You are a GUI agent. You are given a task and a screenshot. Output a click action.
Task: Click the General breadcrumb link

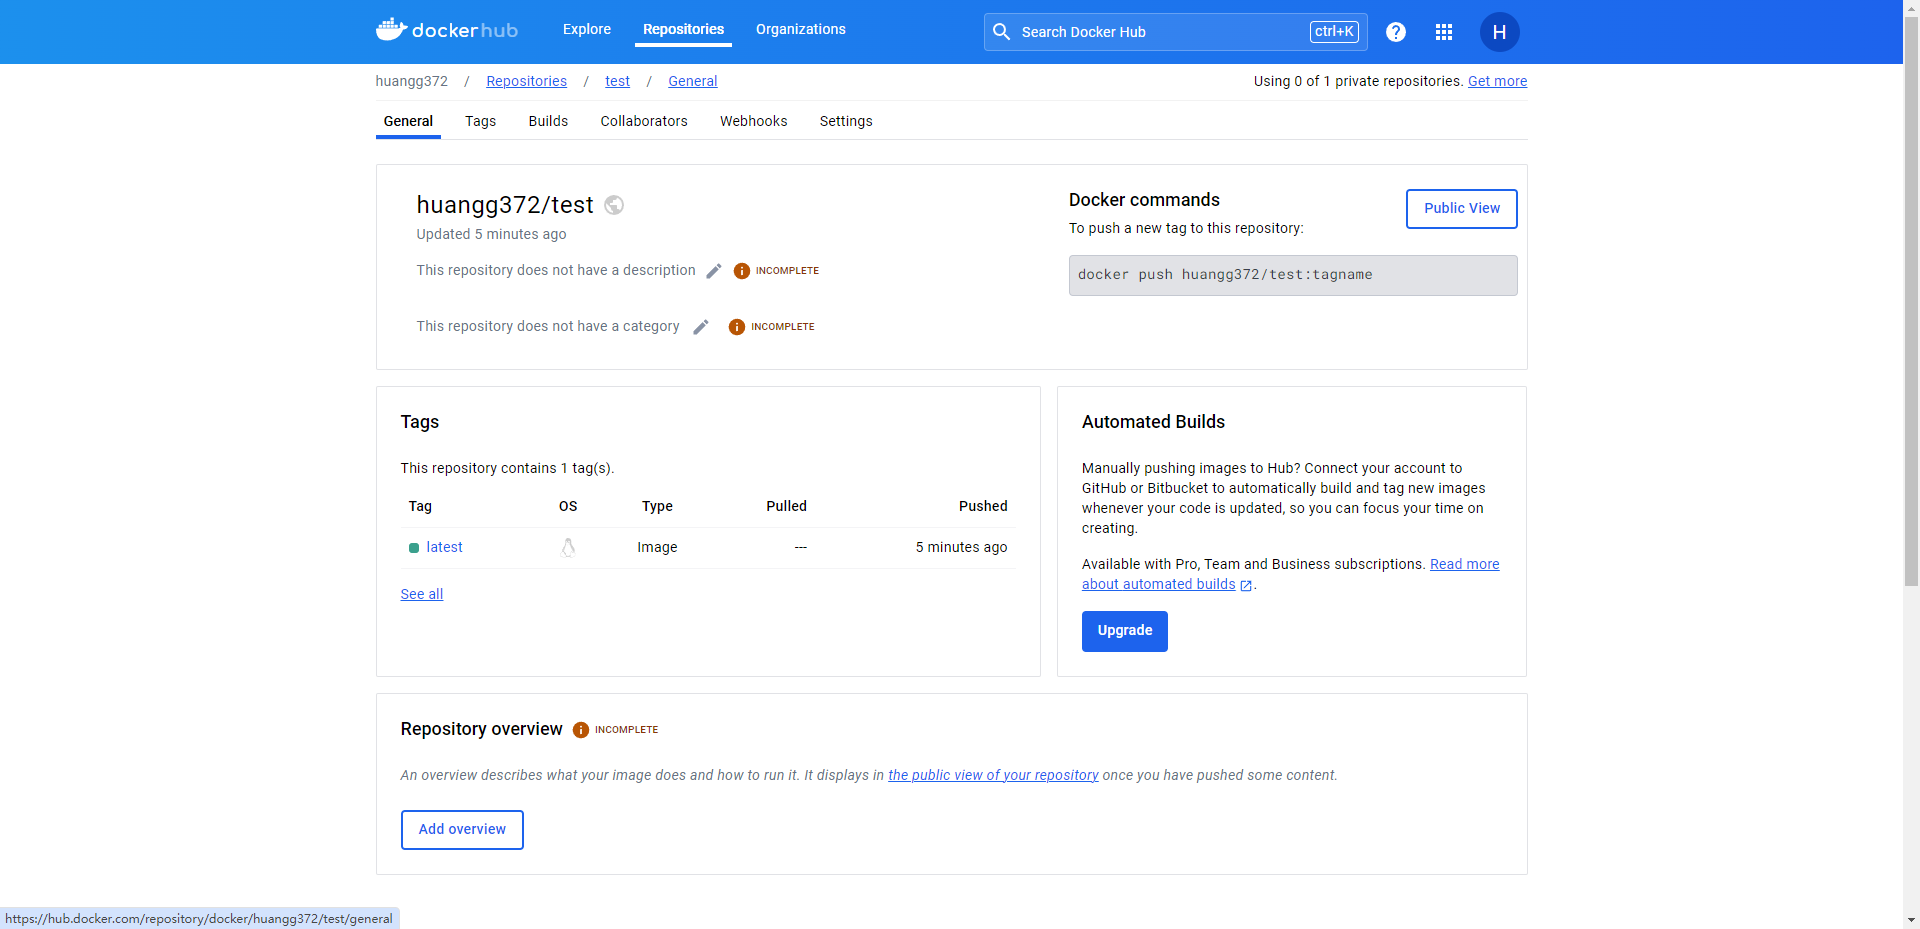tap(693, 81)
